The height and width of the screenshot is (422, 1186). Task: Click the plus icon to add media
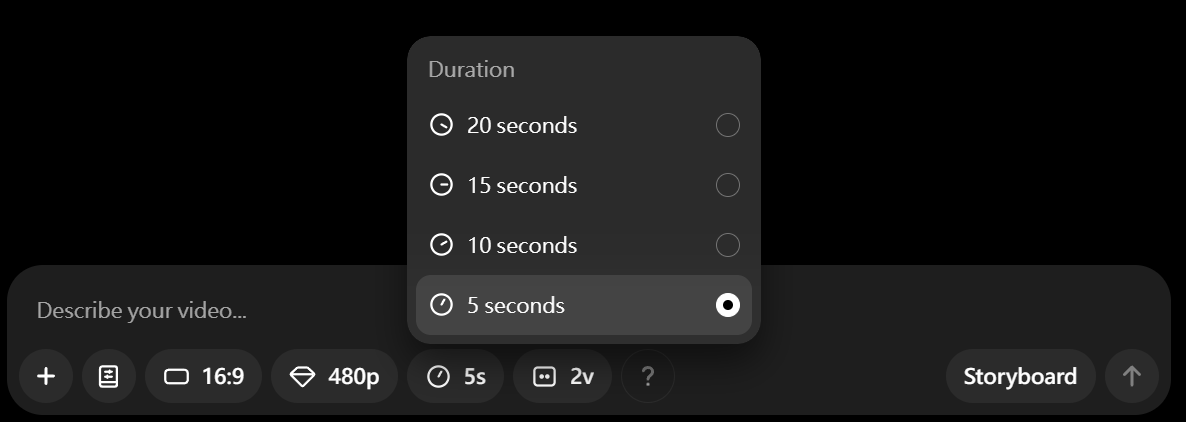click(x=46, y=376)
